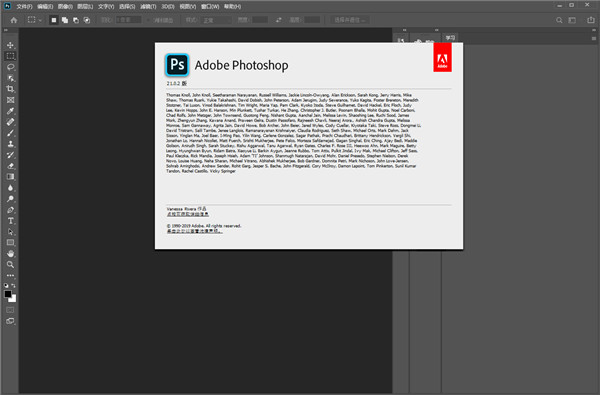
Task: Enable Intersect with selection mode
Action: (87, 20)
